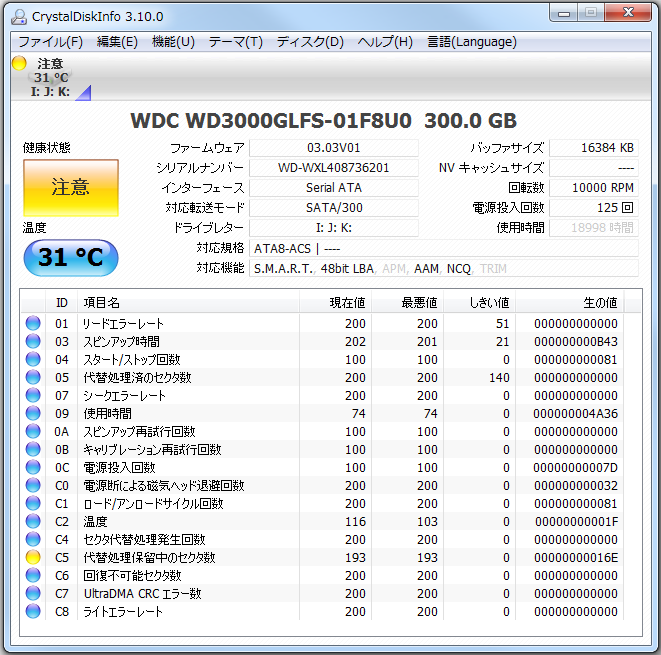Toggle the AAM feature label
The image size is (661, 655).
click(x=425, y=268)
